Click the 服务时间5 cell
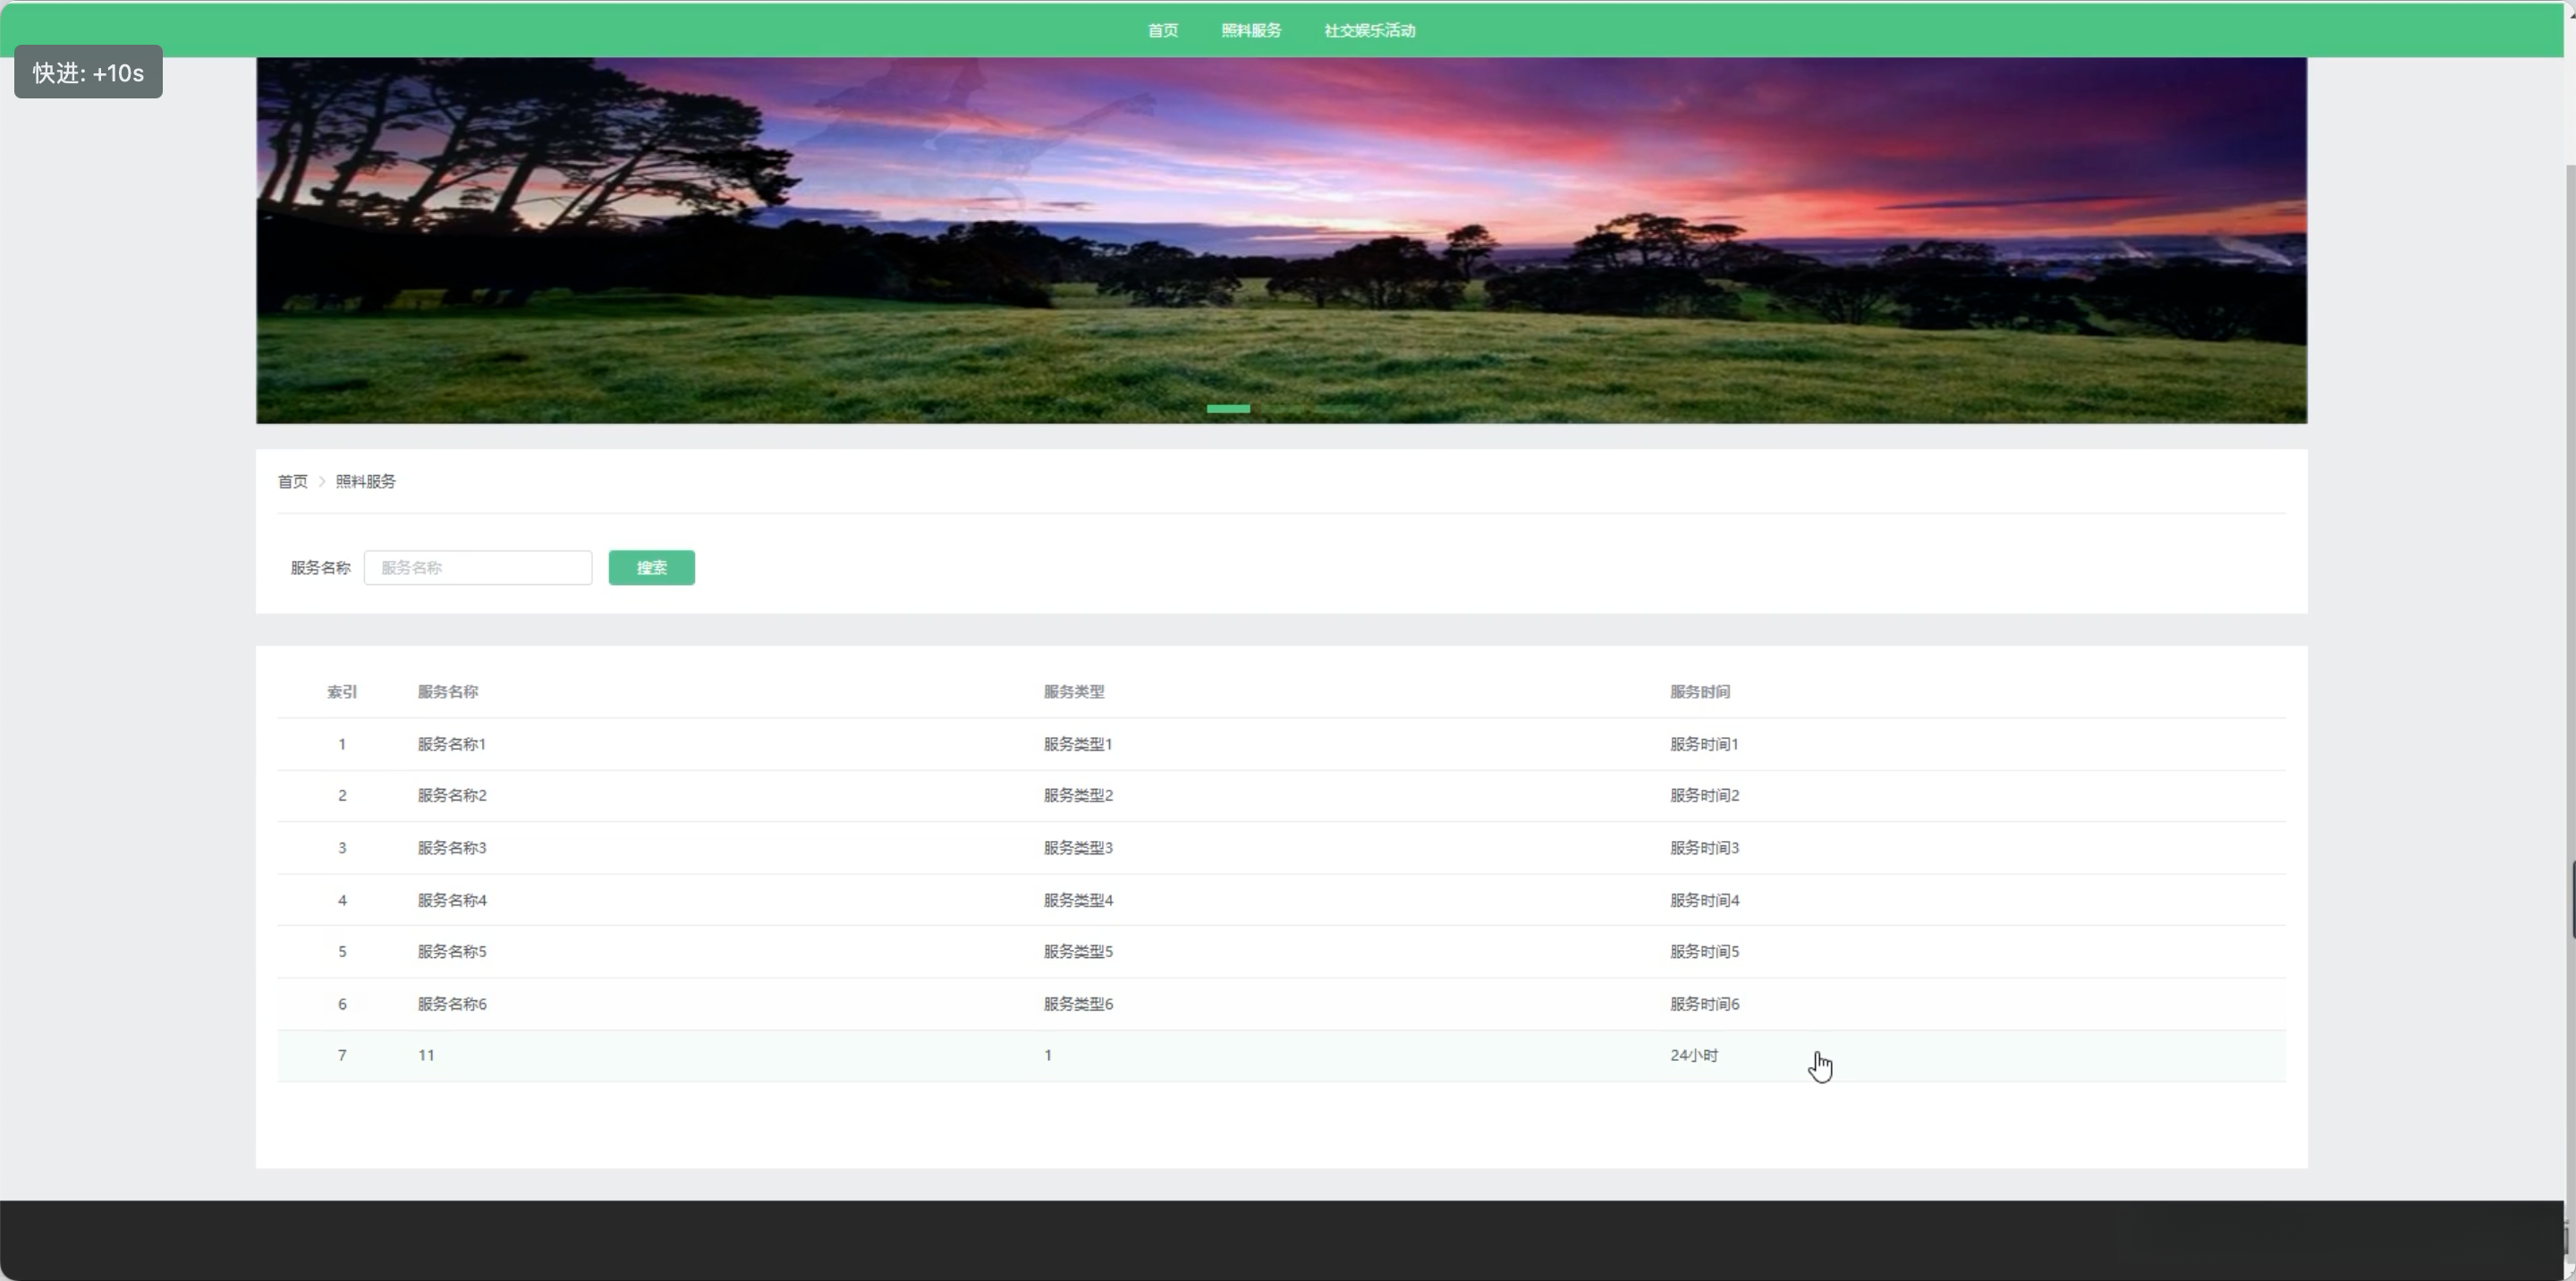Image resolution: width=2576 pixels, height=1281 pixels. coord(1704,952)
